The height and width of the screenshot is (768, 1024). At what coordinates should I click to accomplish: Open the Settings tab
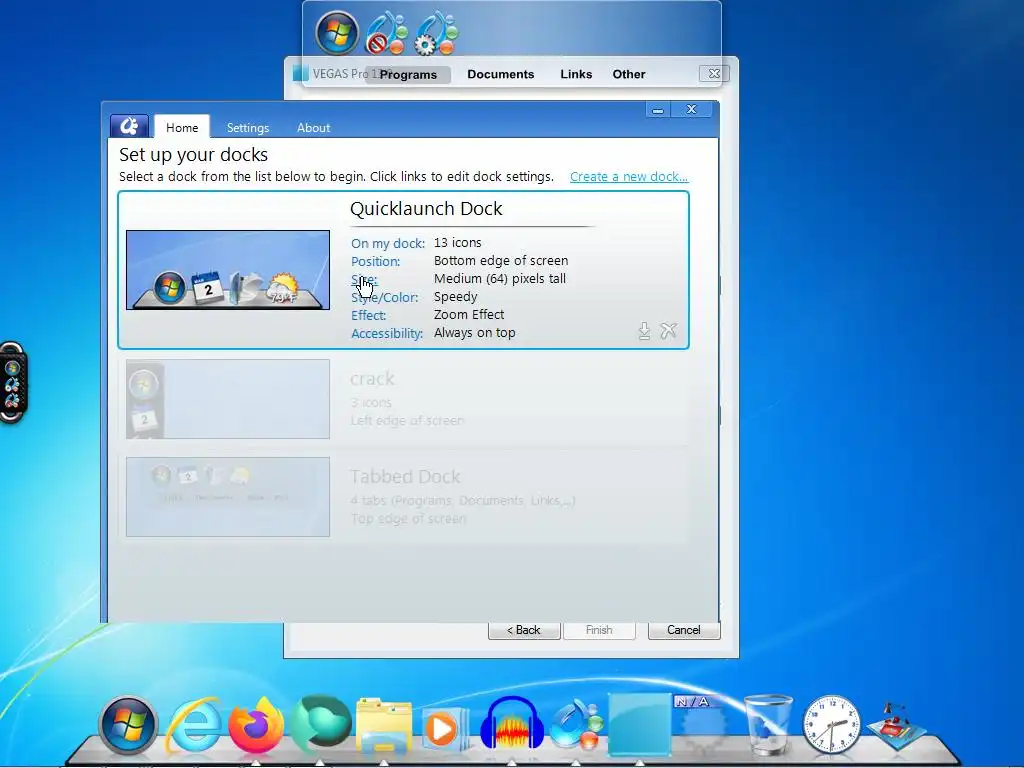tap(248, 128)
